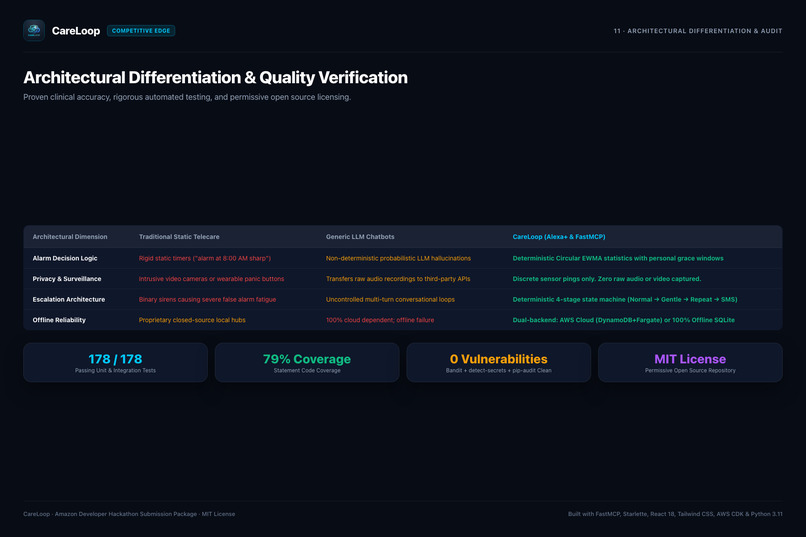Click 'Rigid static timers' cell
The width and height of the screenshot is (806, 537).
pyautogui.click(x=205, y=258)
